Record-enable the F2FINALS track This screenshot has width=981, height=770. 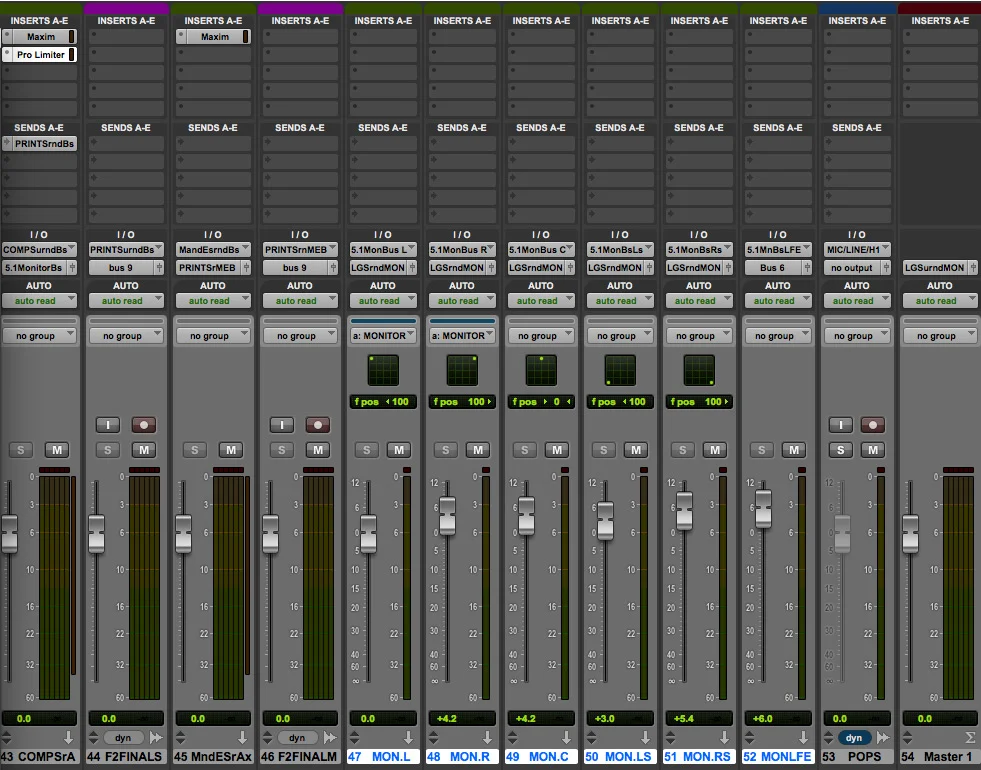[x=144, y=425]
